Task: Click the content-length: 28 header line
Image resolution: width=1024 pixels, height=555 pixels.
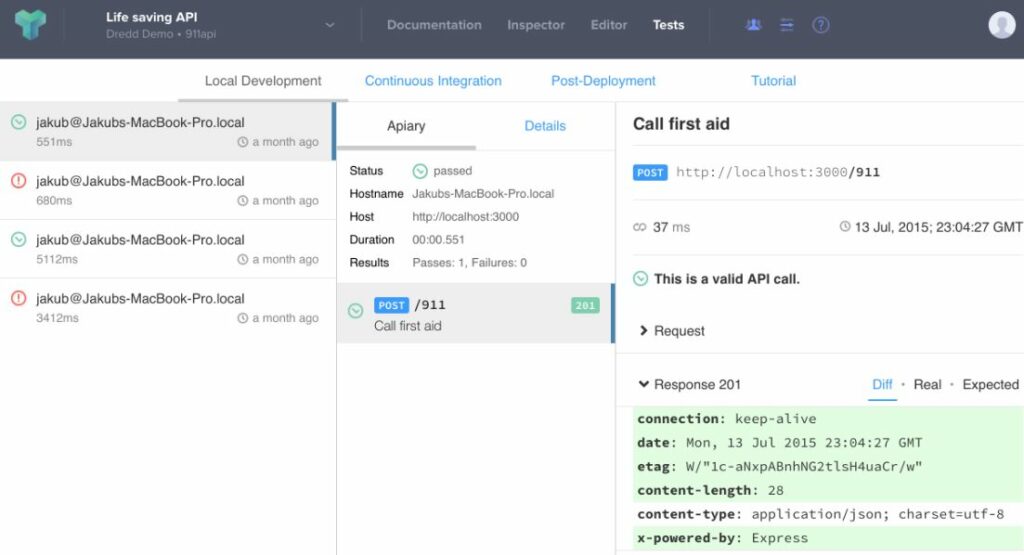Action: pyautogui.click(x=828, y=490)
